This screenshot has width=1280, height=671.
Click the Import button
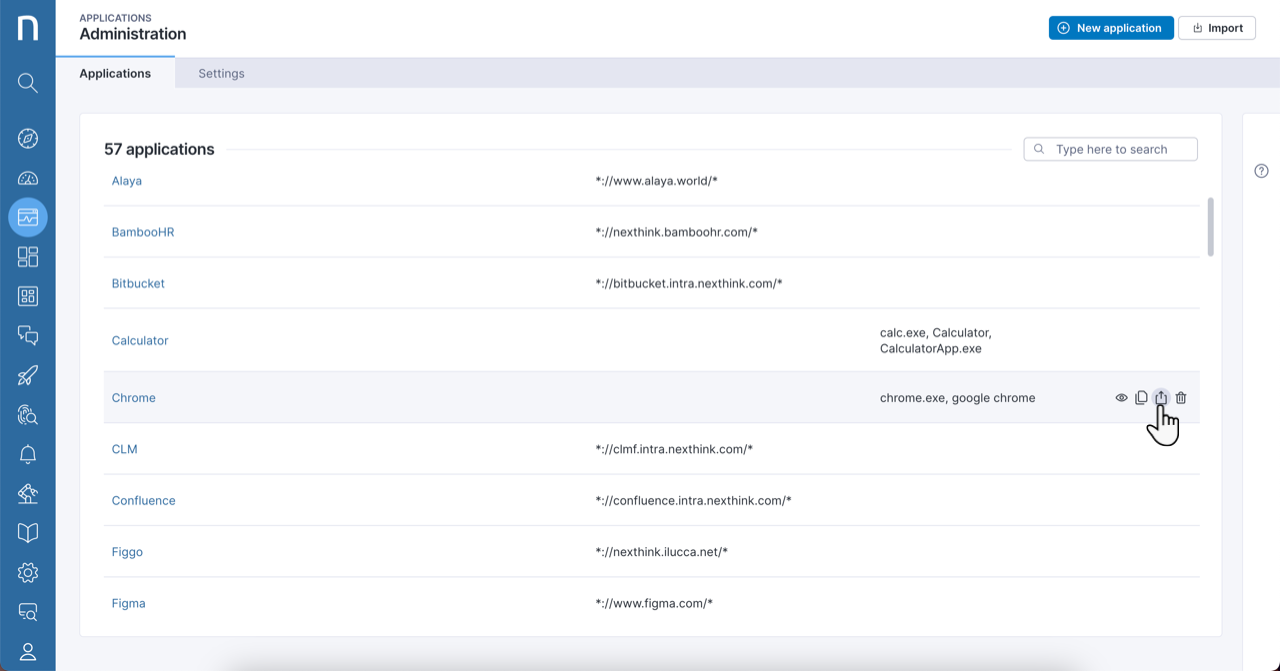coord(1217,28)
